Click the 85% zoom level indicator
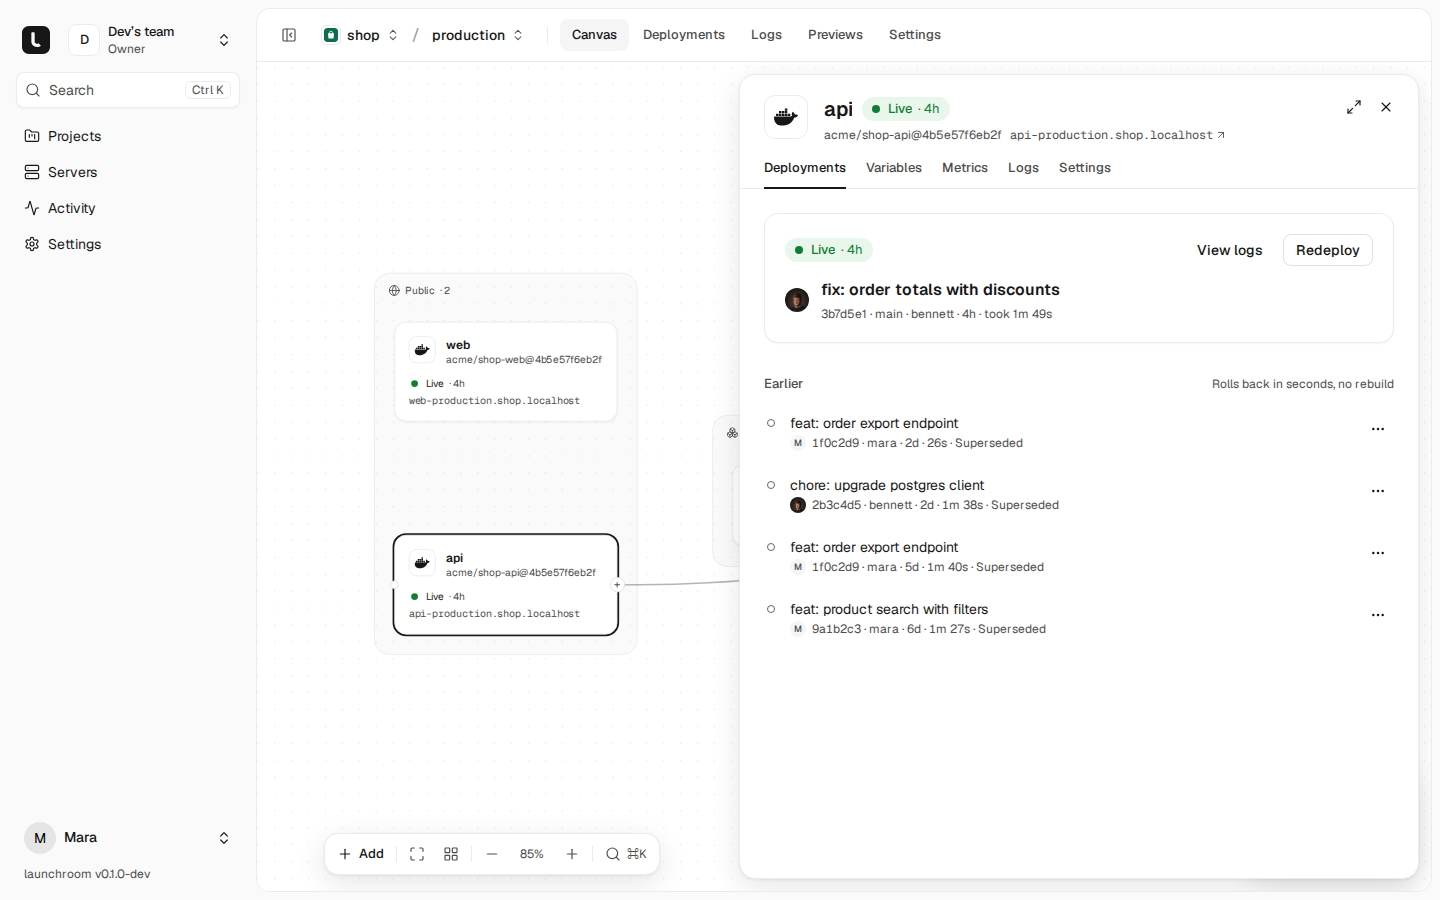 [x=532, y=854]
